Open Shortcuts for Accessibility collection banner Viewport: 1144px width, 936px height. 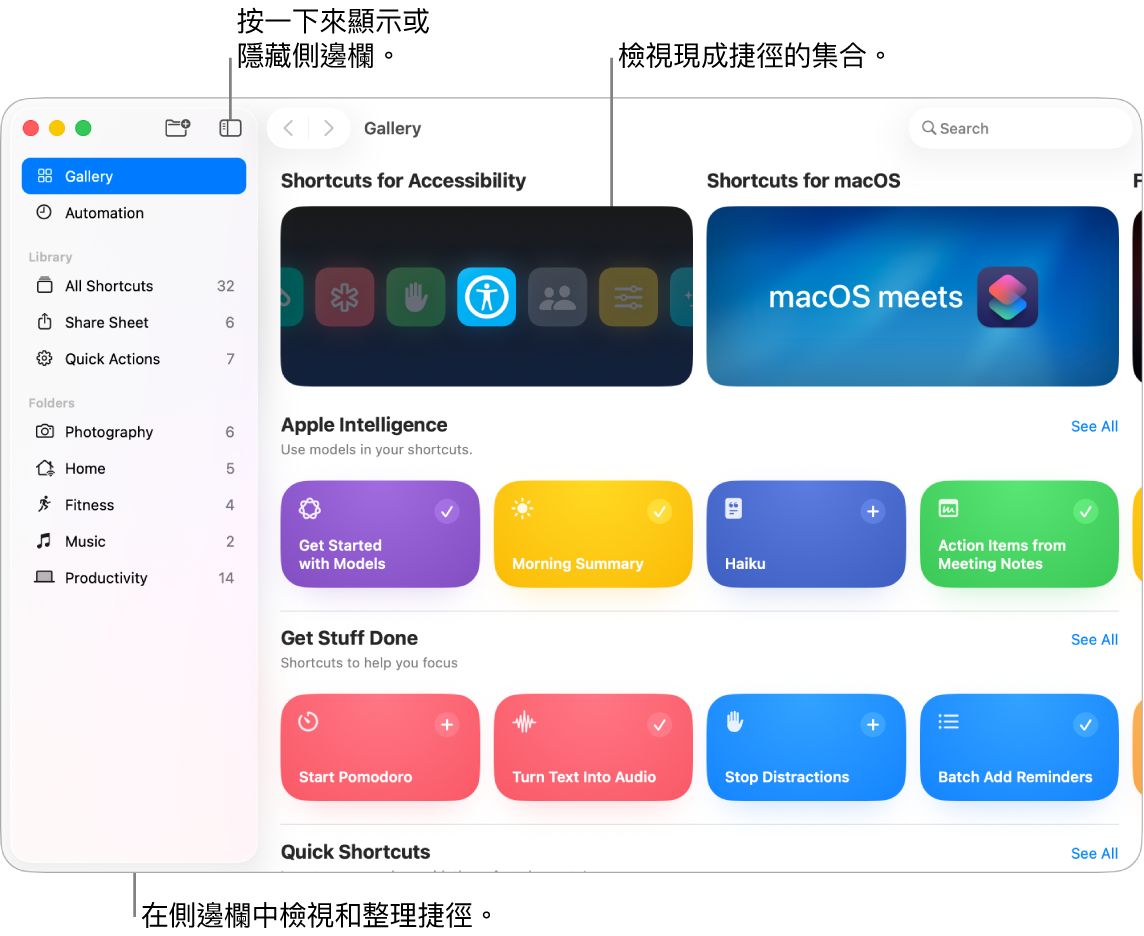[487, 296]
